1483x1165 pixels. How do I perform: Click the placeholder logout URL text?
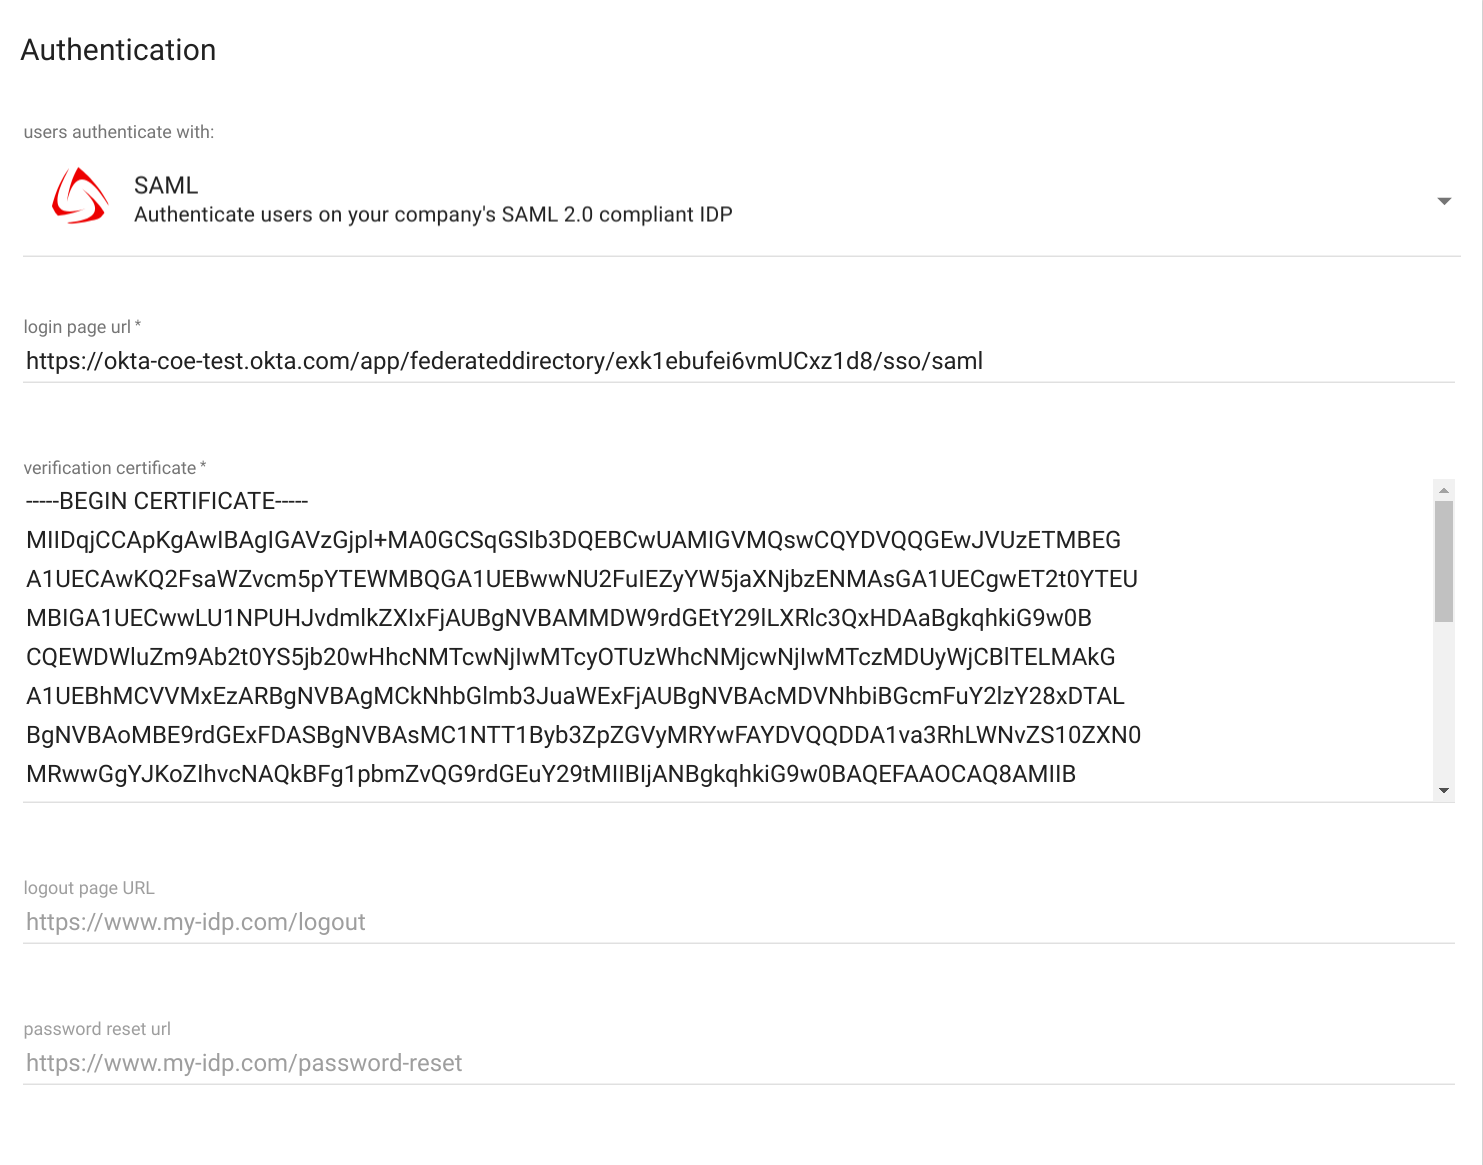[196, 921]
